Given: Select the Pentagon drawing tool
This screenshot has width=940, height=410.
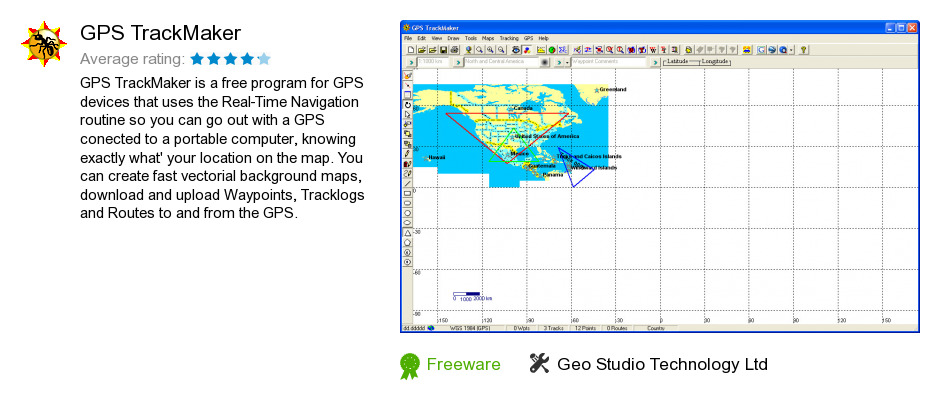Looking at the screenshot, I should tap(408, 242).
